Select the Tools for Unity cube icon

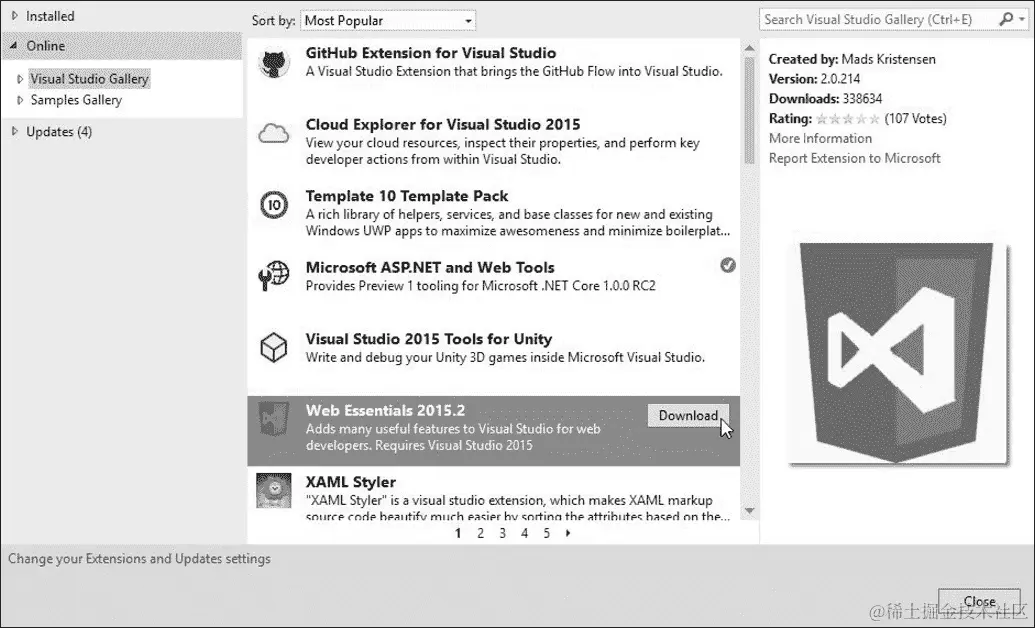point(273,347)
